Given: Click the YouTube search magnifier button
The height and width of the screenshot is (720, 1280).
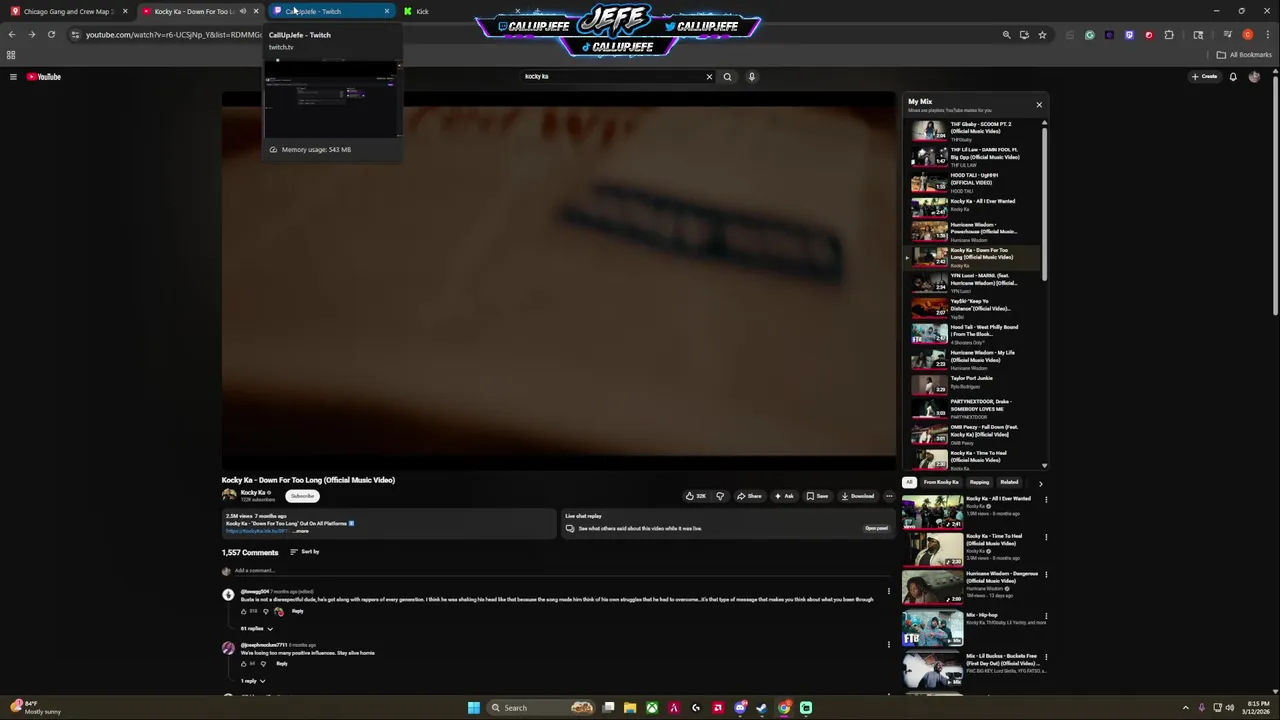Looking at the screenshot, I should (x=727, y=77).
